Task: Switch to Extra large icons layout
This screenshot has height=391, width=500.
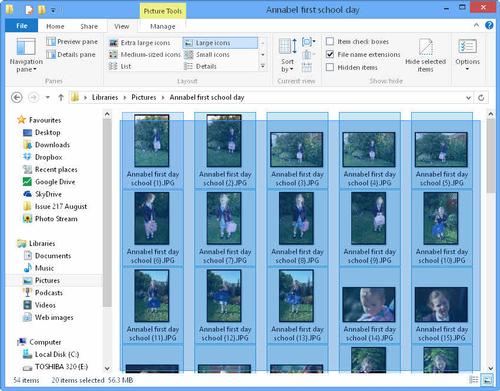Action: [140, 43]
